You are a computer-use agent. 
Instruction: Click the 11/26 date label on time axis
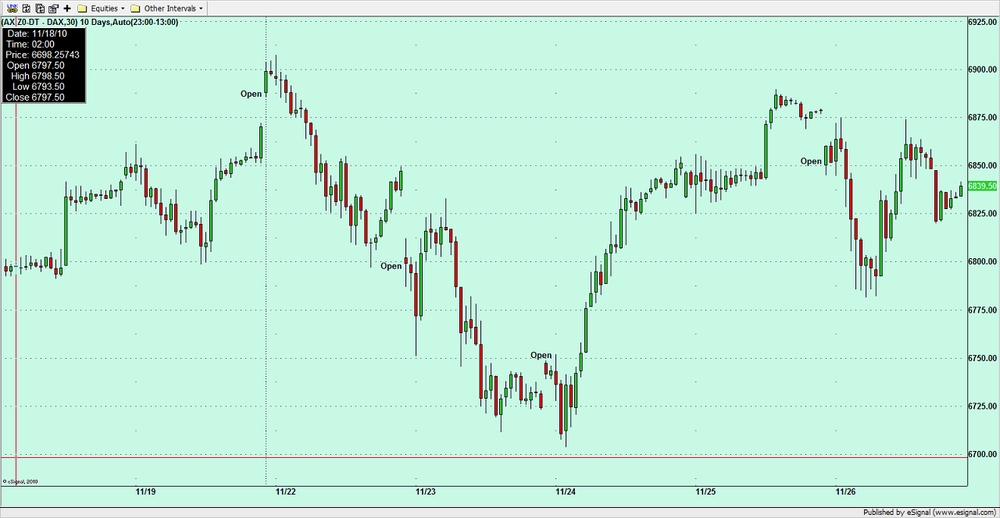[846, 492]
